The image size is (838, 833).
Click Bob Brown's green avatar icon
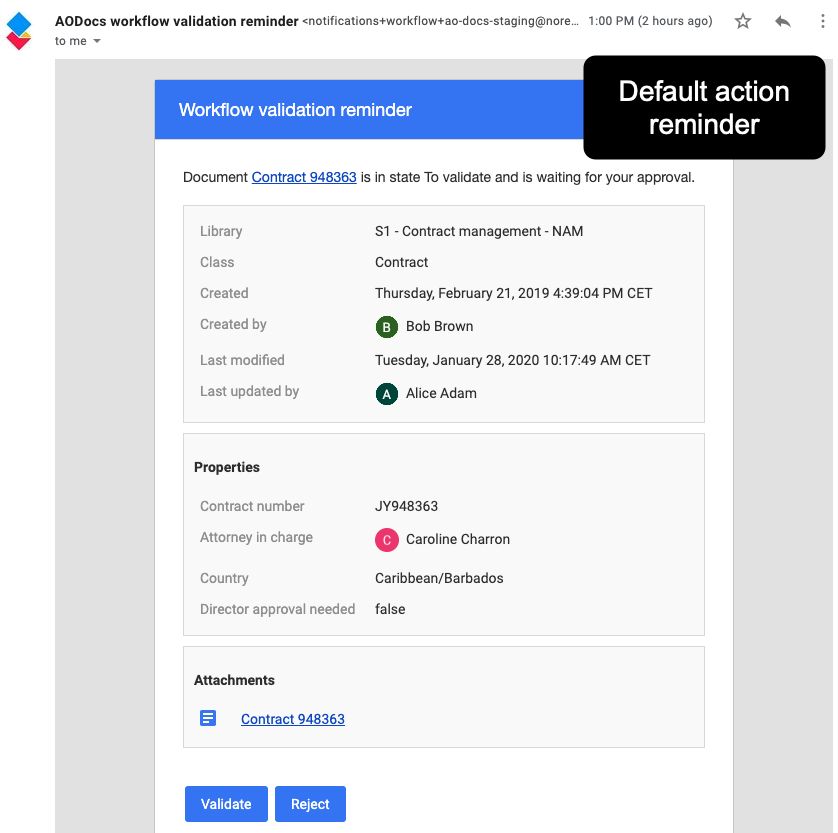pos(385,326)
